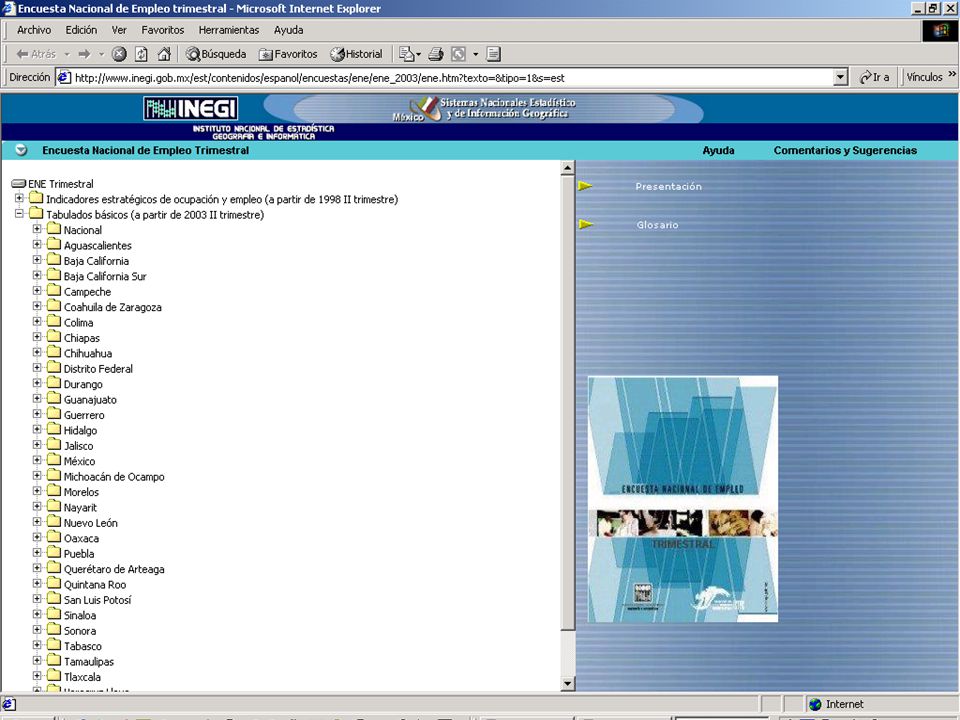960x720 pixels.
Task: Expand the Tamaulipas tree node
Action: [x=37, y=660]
